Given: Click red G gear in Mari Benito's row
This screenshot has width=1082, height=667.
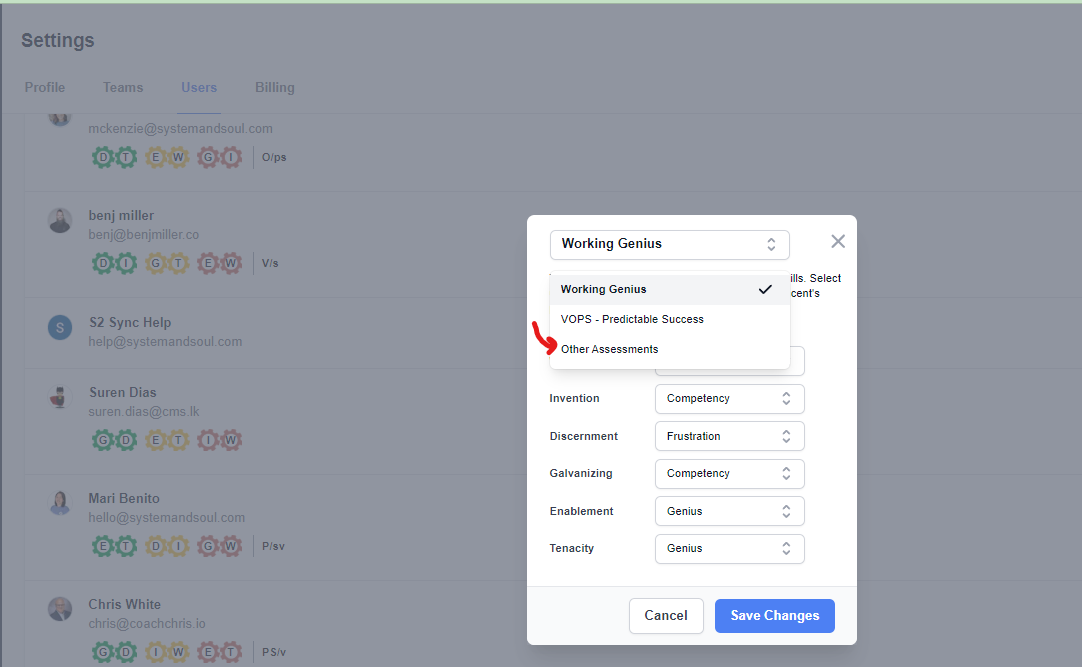Looking at the screenshot, I should [x=208, y=546].
